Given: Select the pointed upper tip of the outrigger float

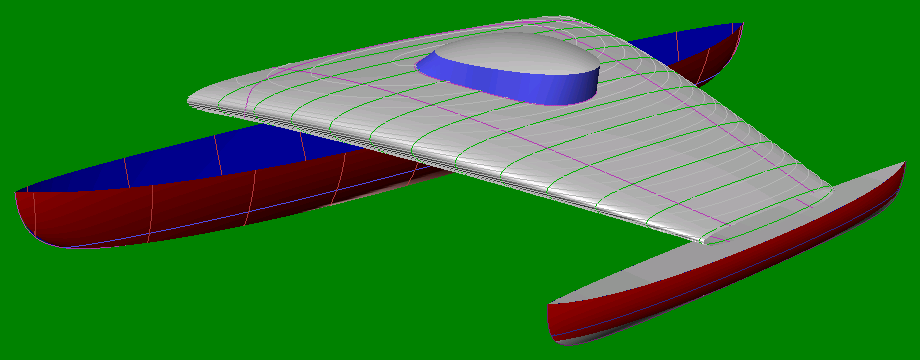Looking at the screenshot, I should [x=897, y=170].
